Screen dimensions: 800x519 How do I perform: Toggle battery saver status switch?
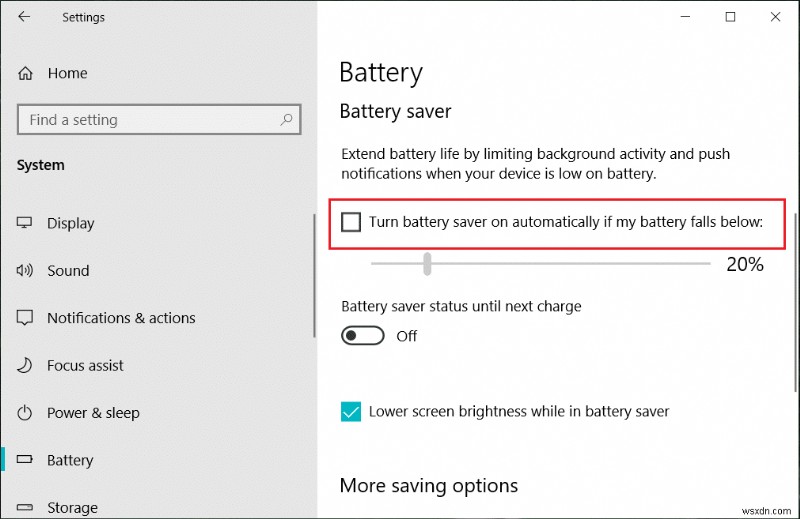(x=363, y=336)
